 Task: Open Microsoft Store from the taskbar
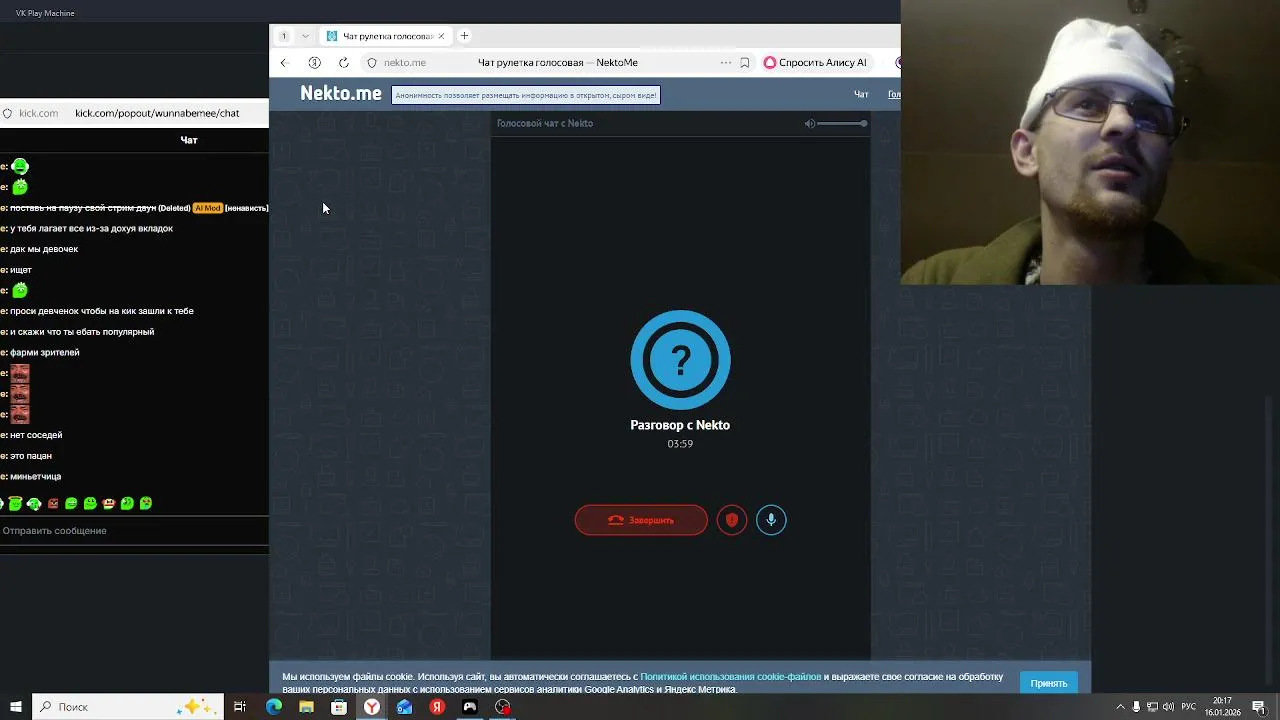click(x=339, y=707)
